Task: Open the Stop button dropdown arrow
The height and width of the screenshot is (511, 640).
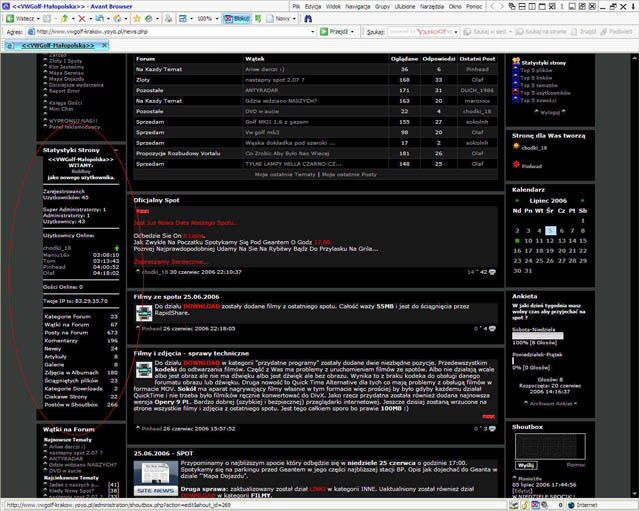Action: point(90,19)
